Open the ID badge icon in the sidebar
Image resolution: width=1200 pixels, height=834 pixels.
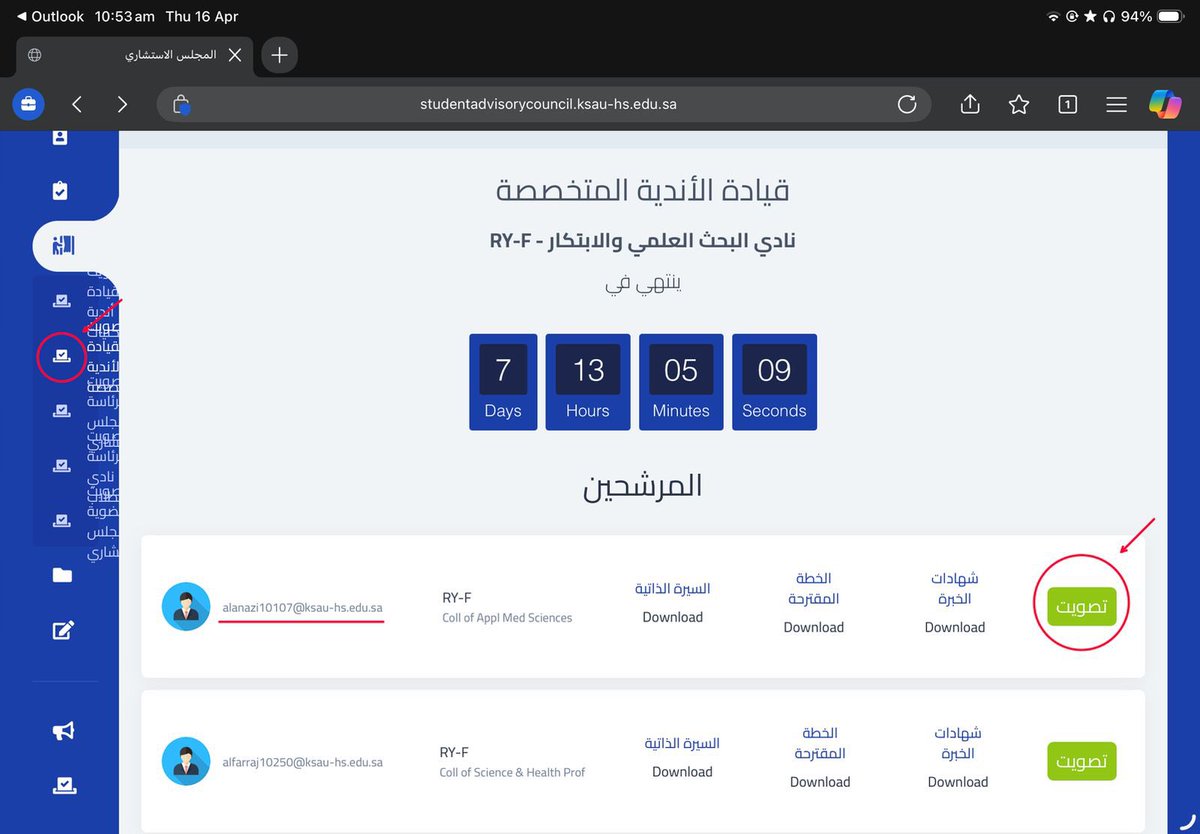[x=60, y=137]
